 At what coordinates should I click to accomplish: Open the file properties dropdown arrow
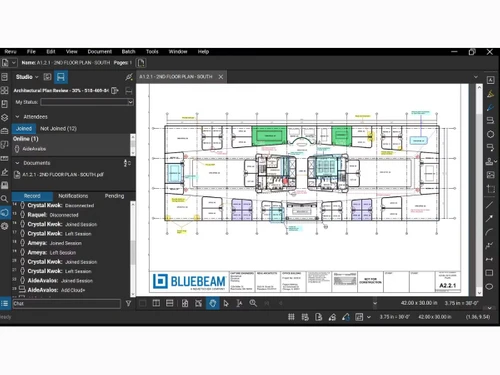coord(14,63)
